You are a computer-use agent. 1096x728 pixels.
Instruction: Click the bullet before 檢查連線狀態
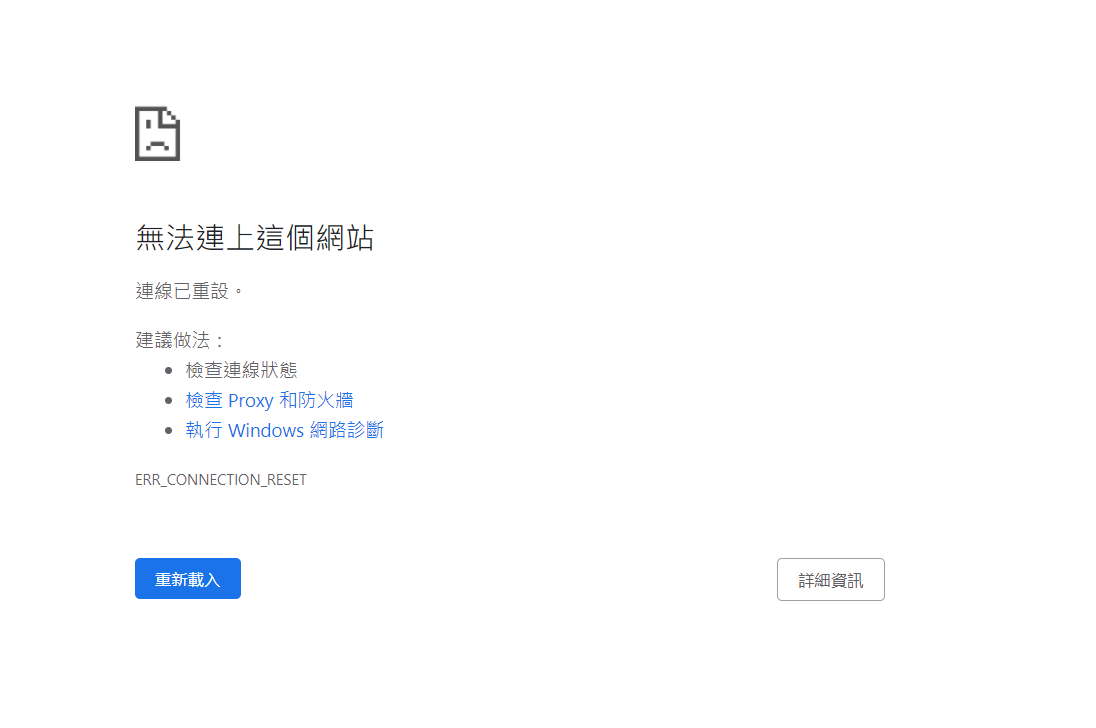pyautogui.click(x=168, y=370)
